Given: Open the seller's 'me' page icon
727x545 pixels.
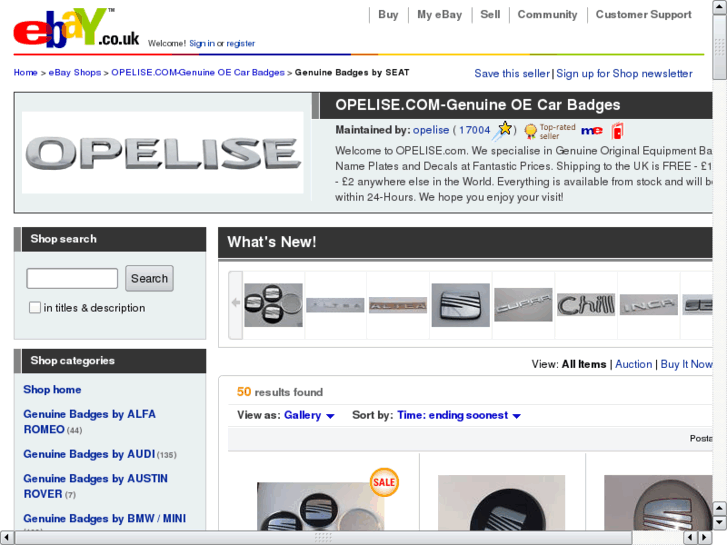Looking at the screenshot, I should tap(592, 131).
